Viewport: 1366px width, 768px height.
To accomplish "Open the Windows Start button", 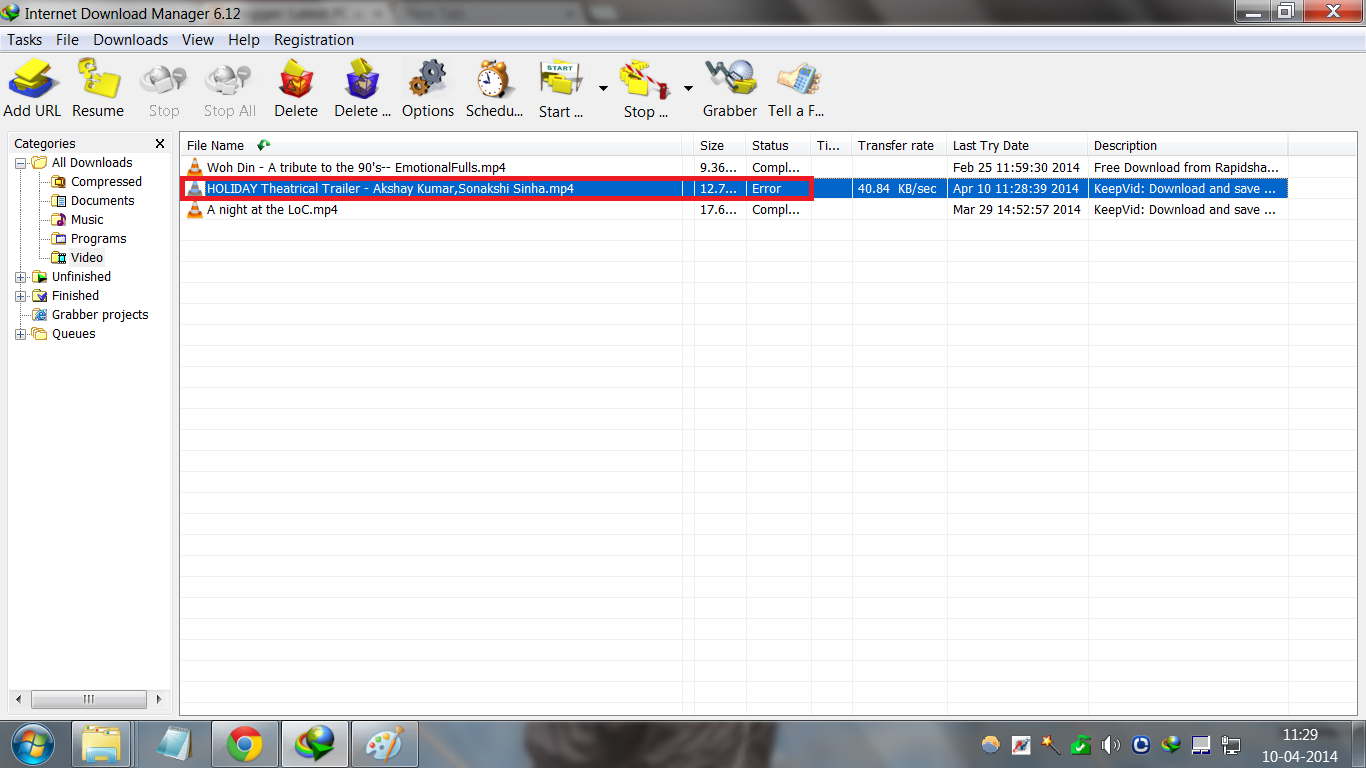I will (x=32, y=745).
